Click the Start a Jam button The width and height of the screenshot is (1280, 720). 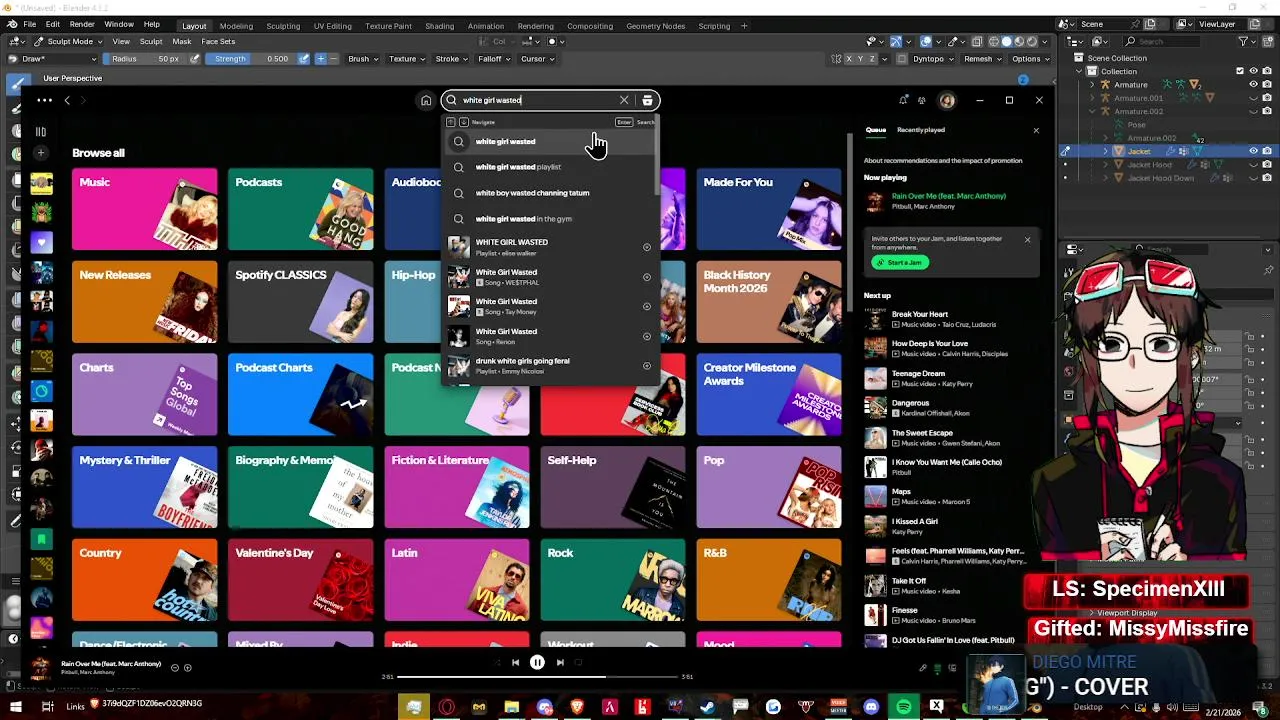(900, 262)
